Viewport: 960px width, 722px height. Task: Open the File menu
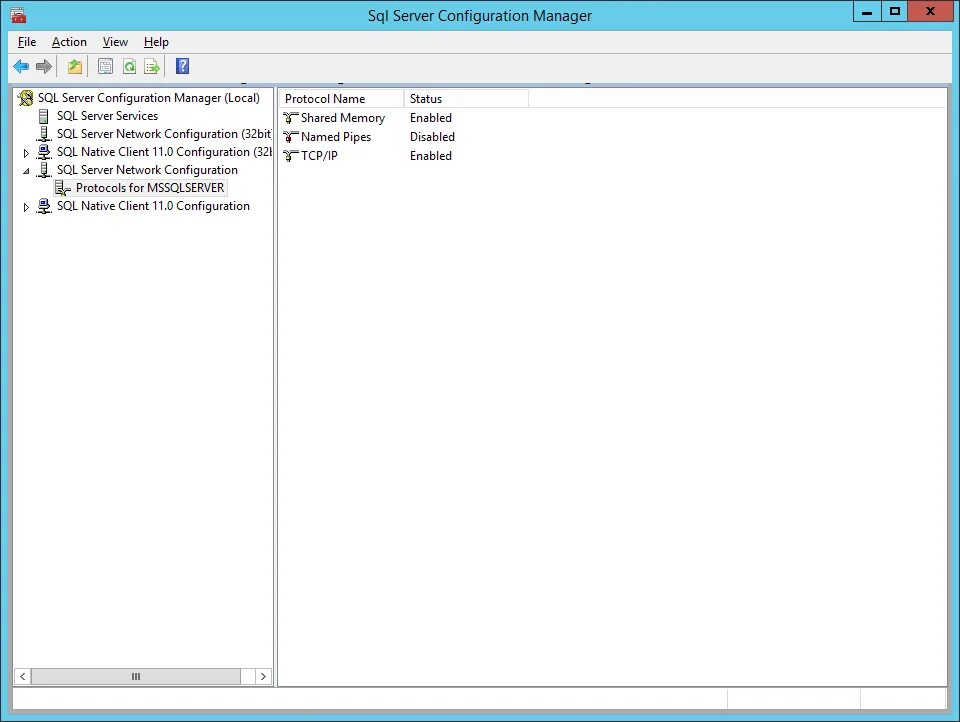[x=27, y=42]
